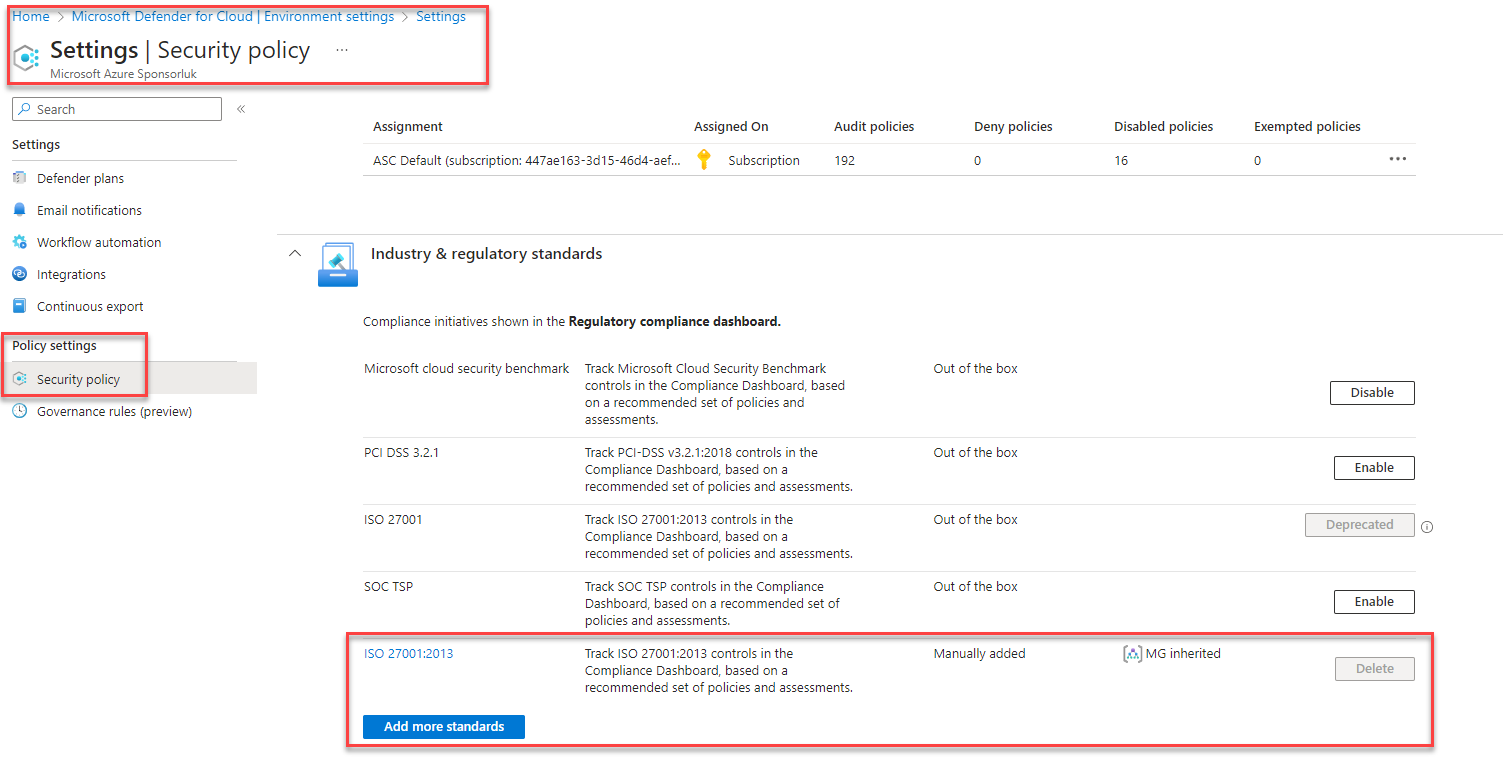Click the Defender plans icon in sidebar
This screenshot has height=760, width=1503.
point(19,178)
